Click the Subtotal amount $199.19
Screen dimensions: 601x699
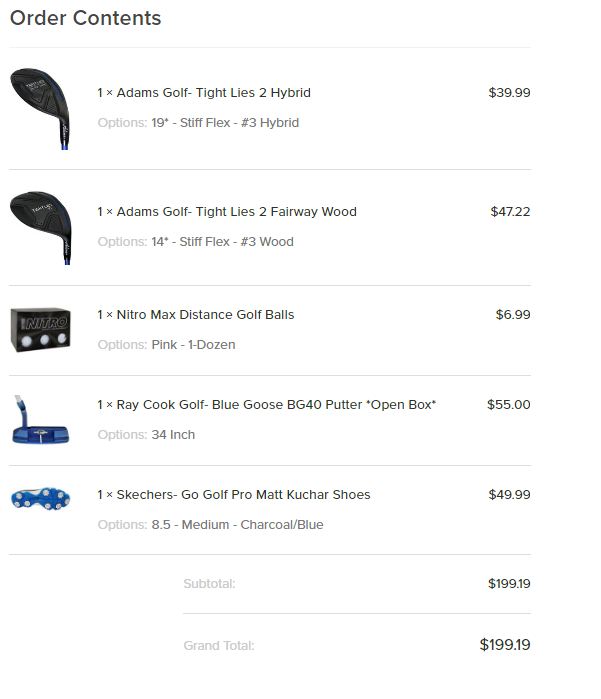click(509, 583)
